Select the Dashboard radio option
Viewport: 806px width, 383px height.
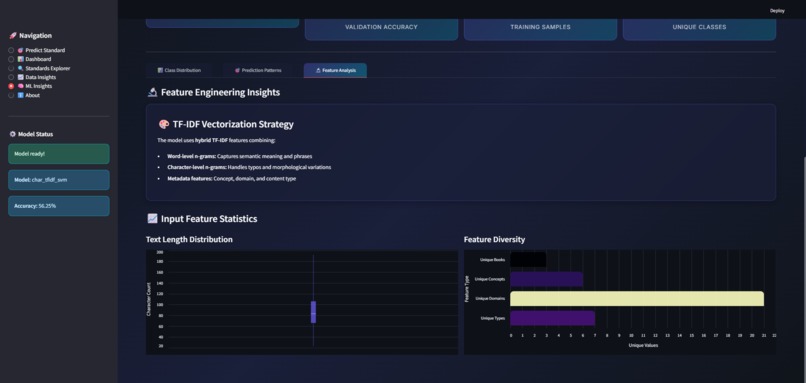pyautogui.click(x=11, y=59)
